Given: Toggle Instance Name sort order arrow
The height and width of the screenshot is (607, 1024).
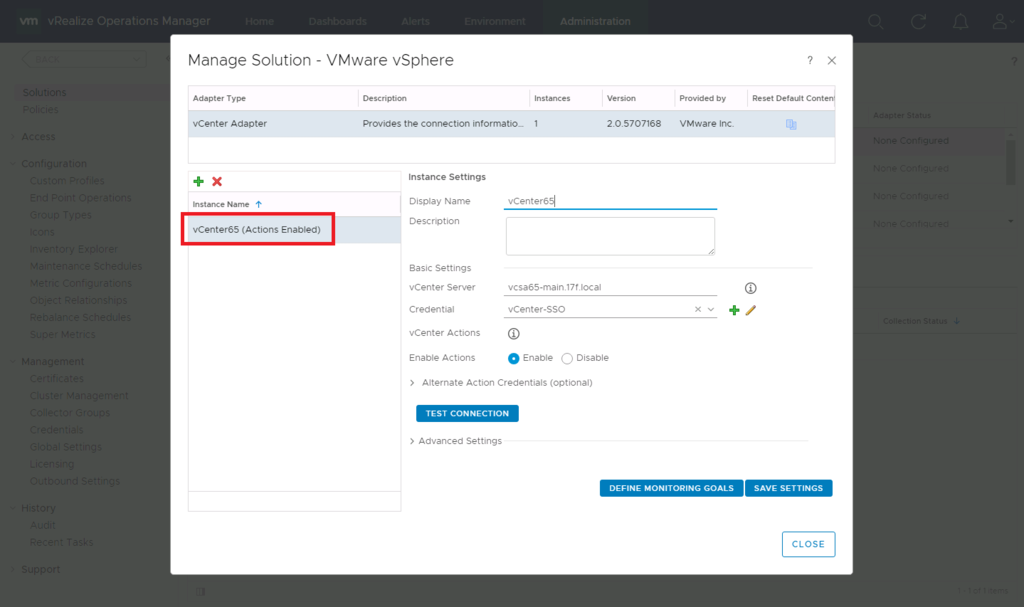Looking at the screenshot, I should [258, 203].
